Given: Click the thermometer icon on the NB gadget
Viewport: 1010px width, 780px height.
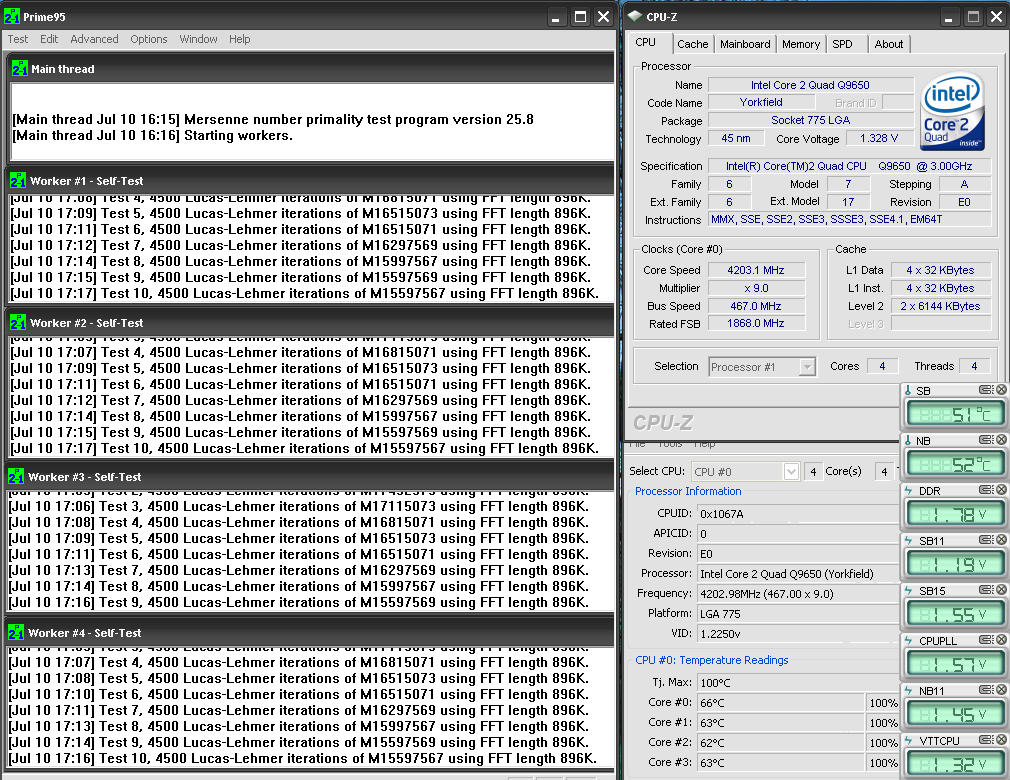Looking at the screenshot, I should click(x=908, y=441).
